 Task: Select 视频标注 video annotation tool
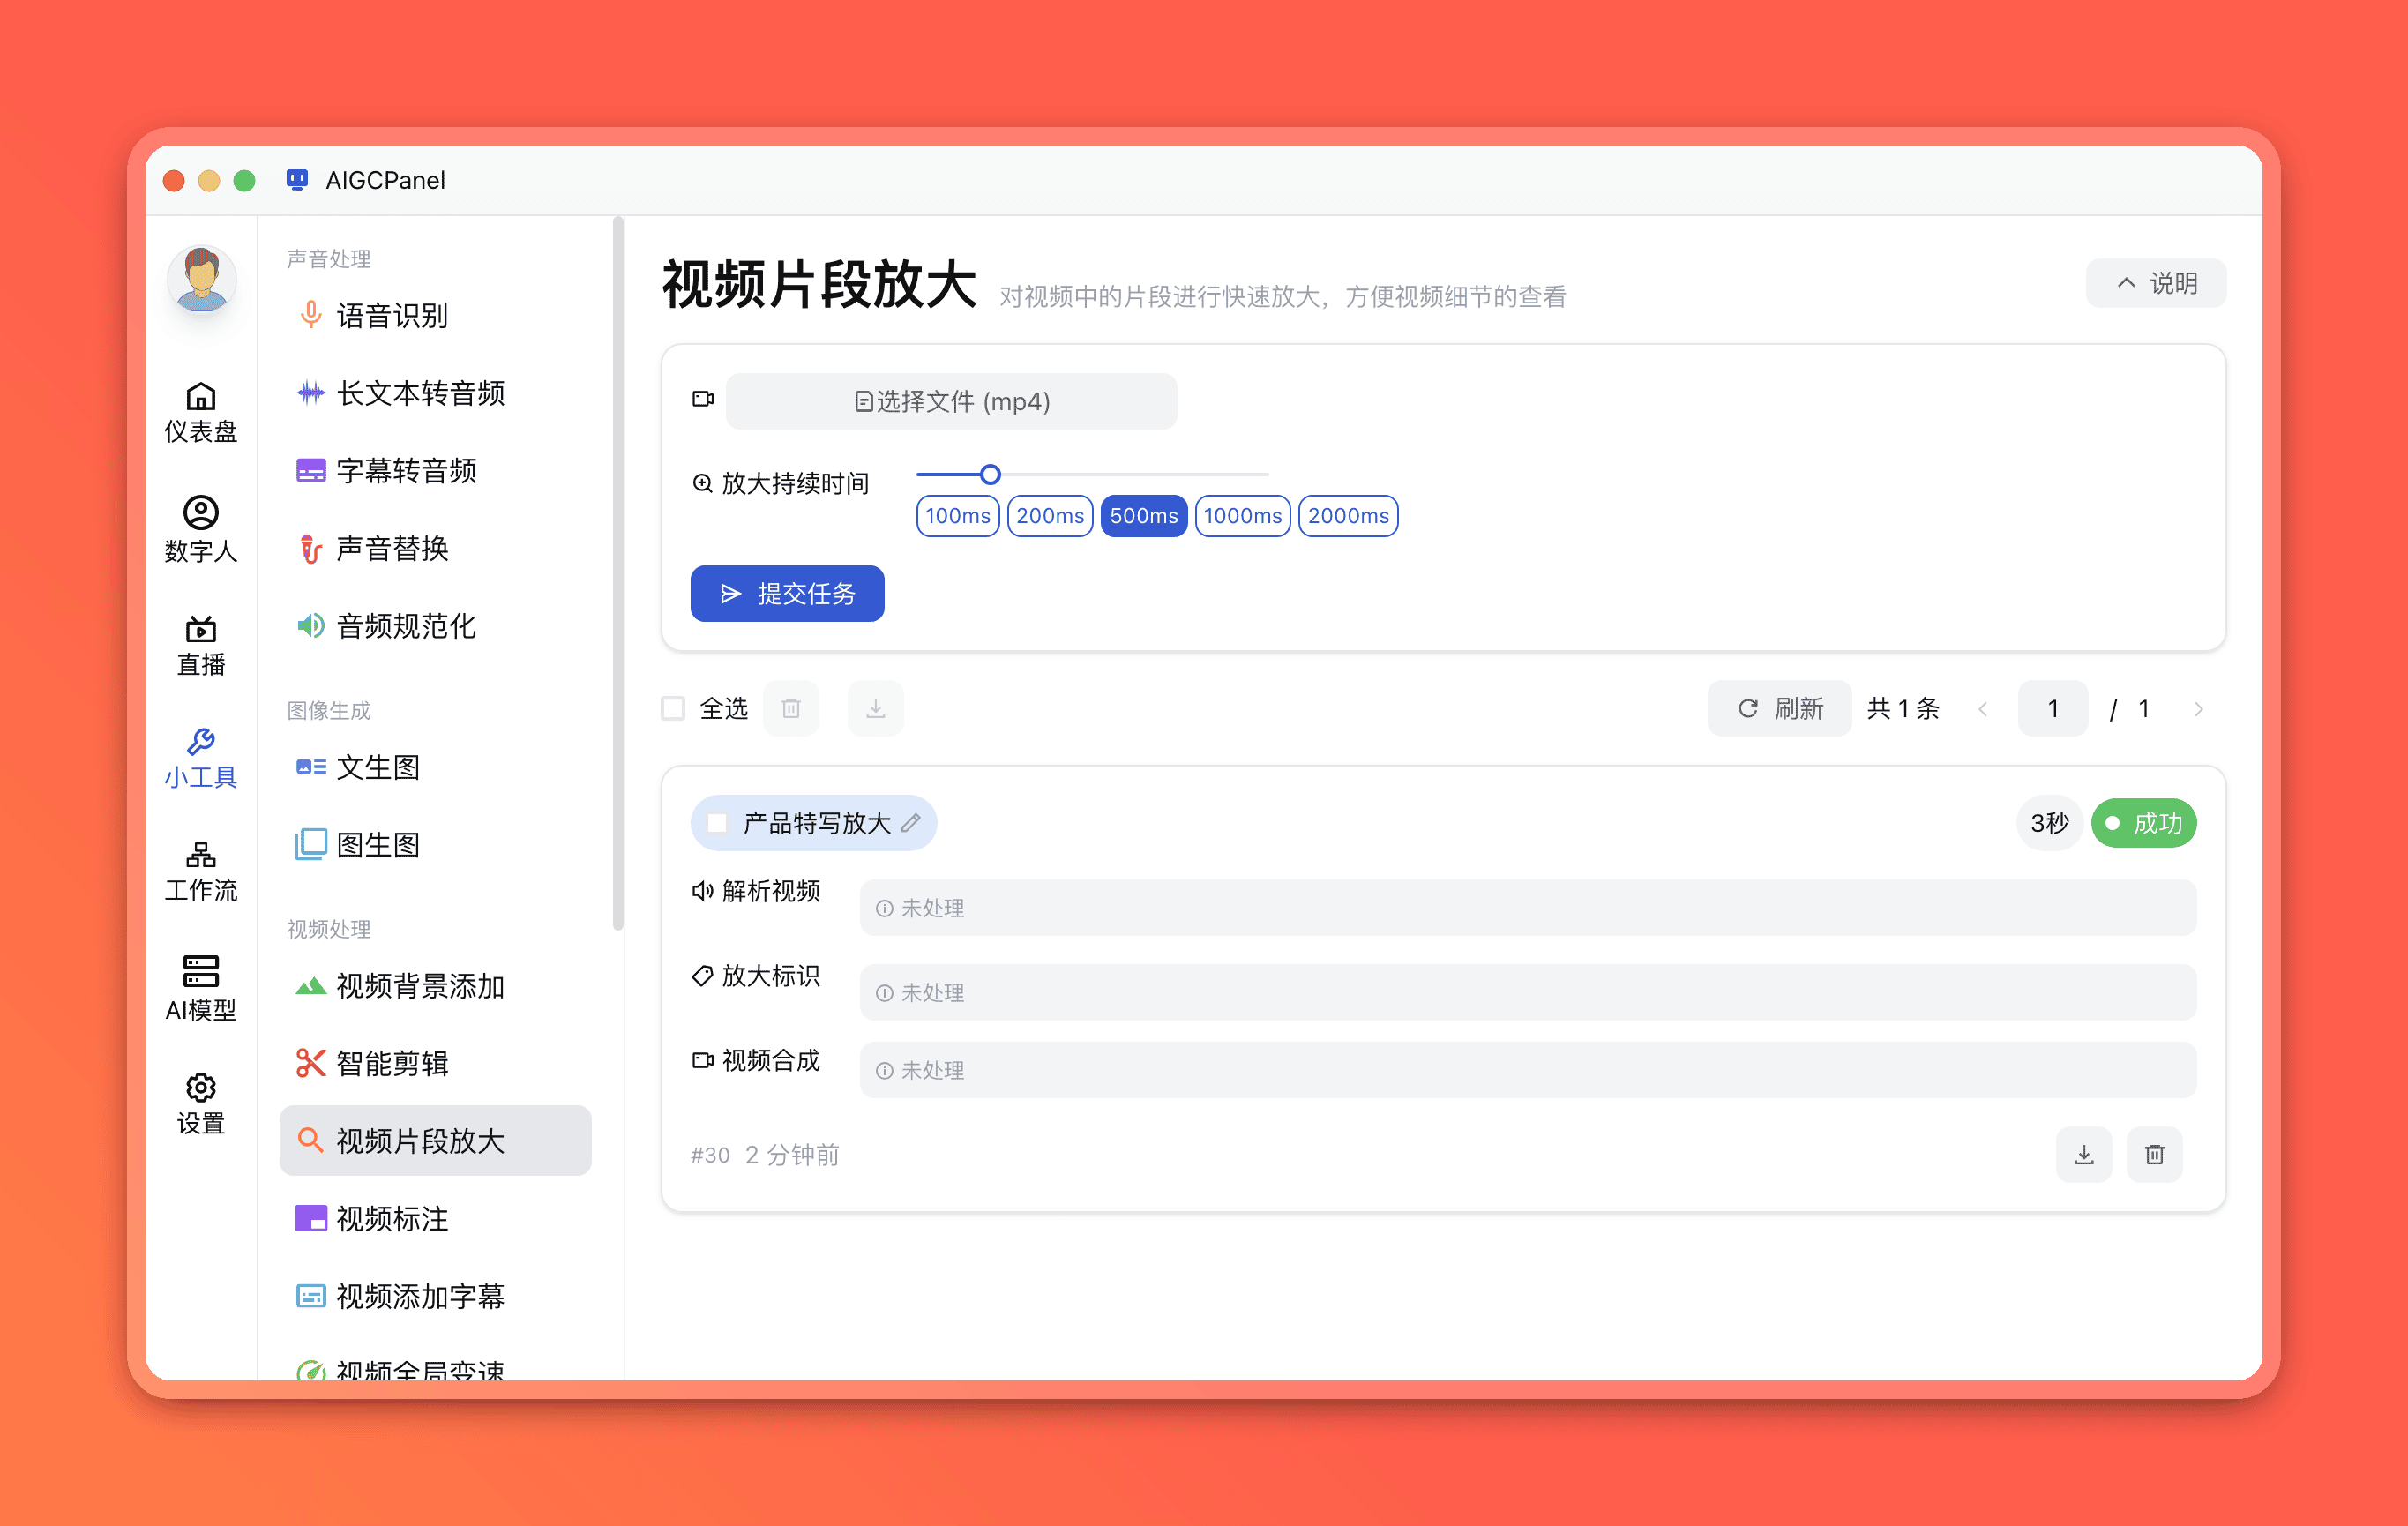(x=435, y=1219)
